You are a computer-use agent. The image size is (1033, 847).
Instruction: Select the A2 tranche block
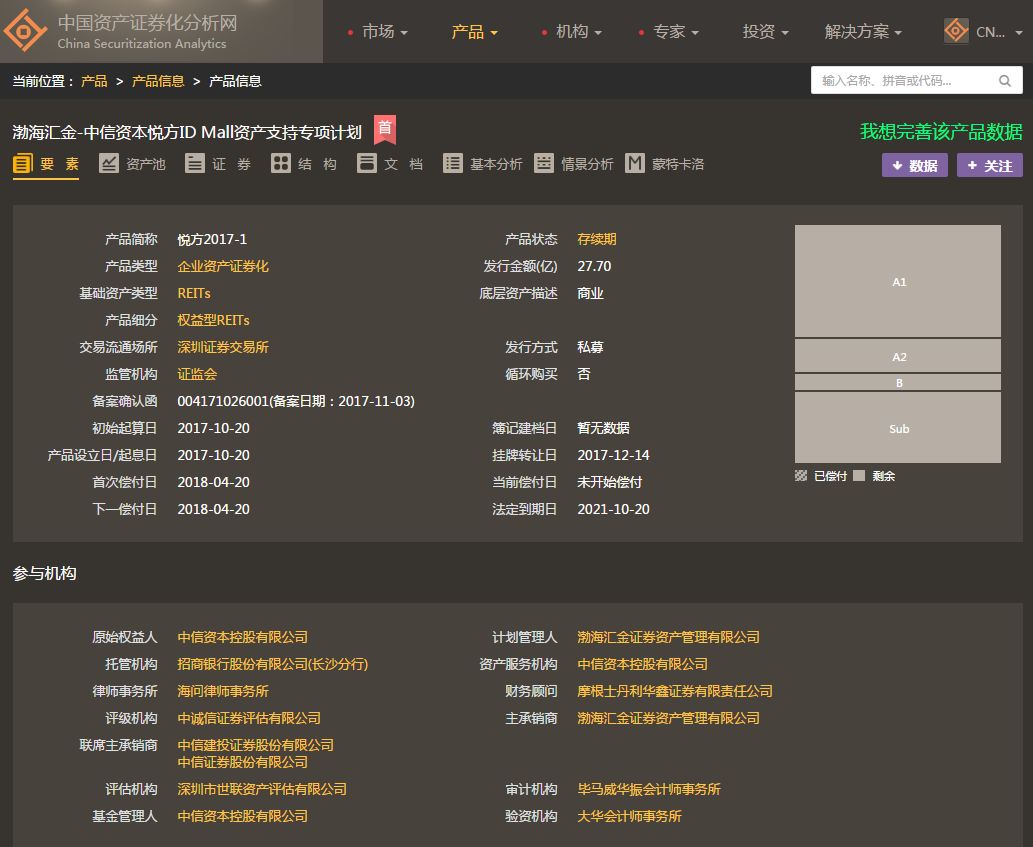tap(898, 356)
